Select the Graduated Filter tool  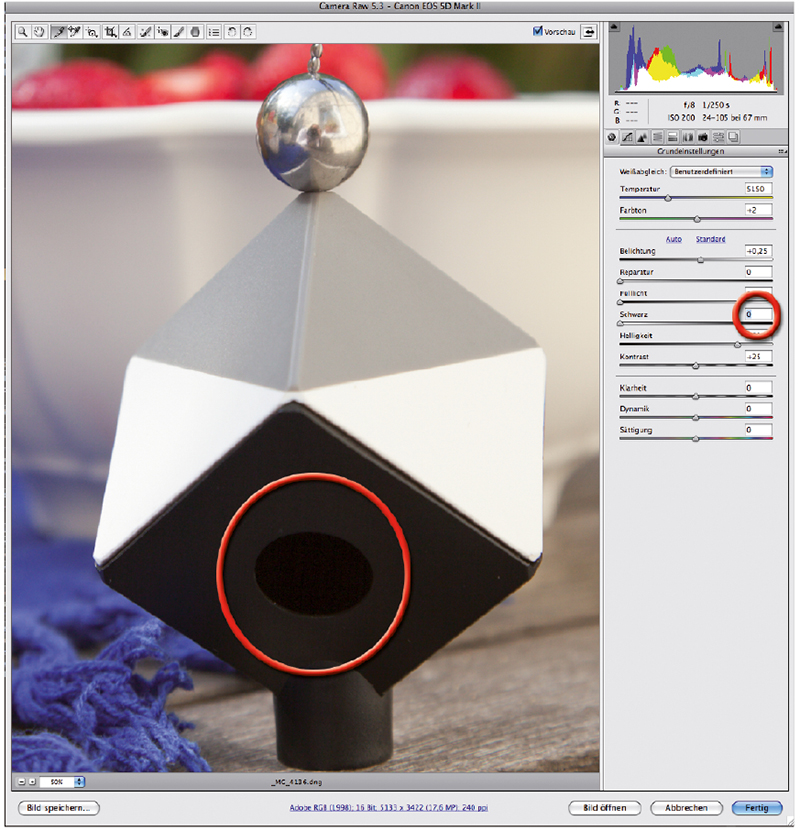(x=195, y=32)
